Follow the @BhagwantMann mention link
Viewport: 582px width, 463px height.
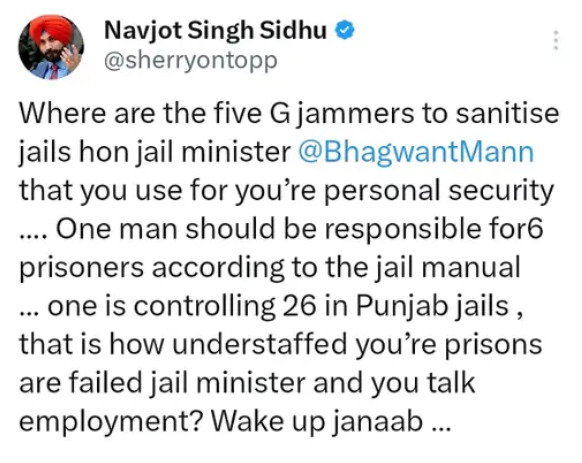416,152
